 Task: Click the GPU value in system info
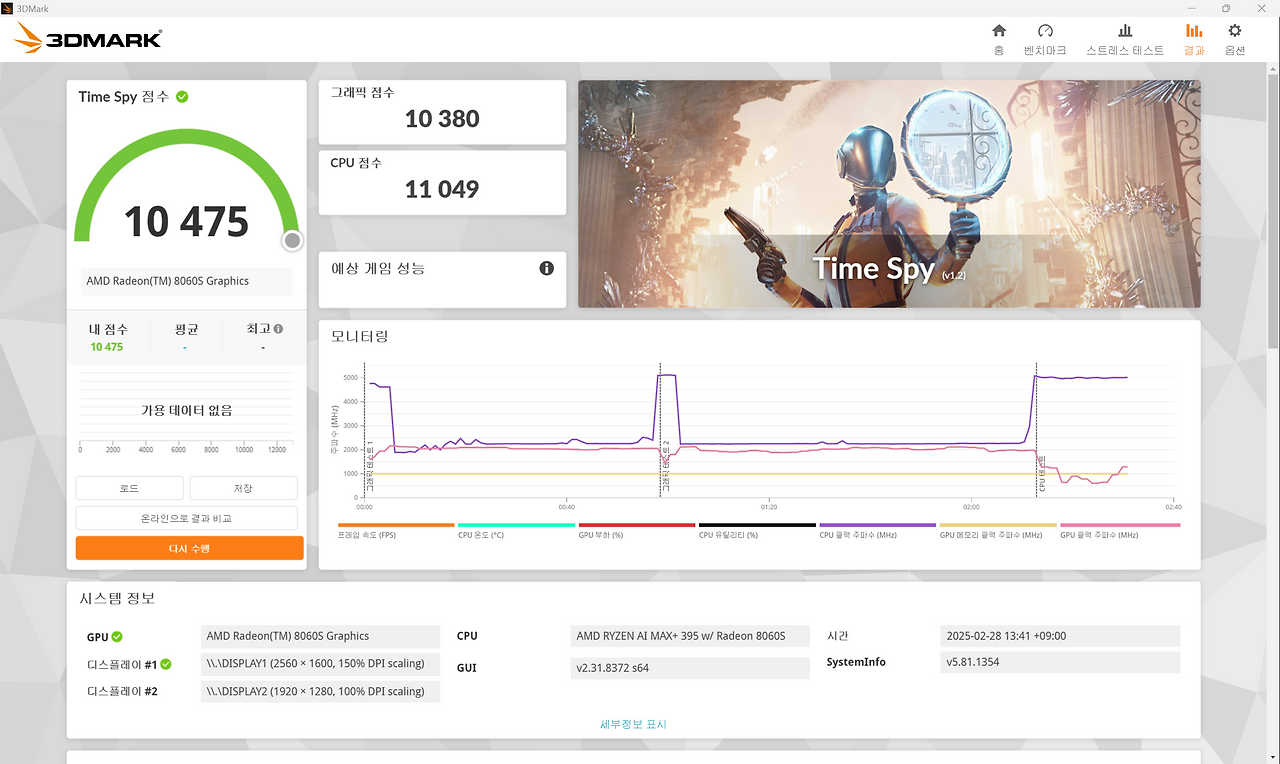(320, 636)
